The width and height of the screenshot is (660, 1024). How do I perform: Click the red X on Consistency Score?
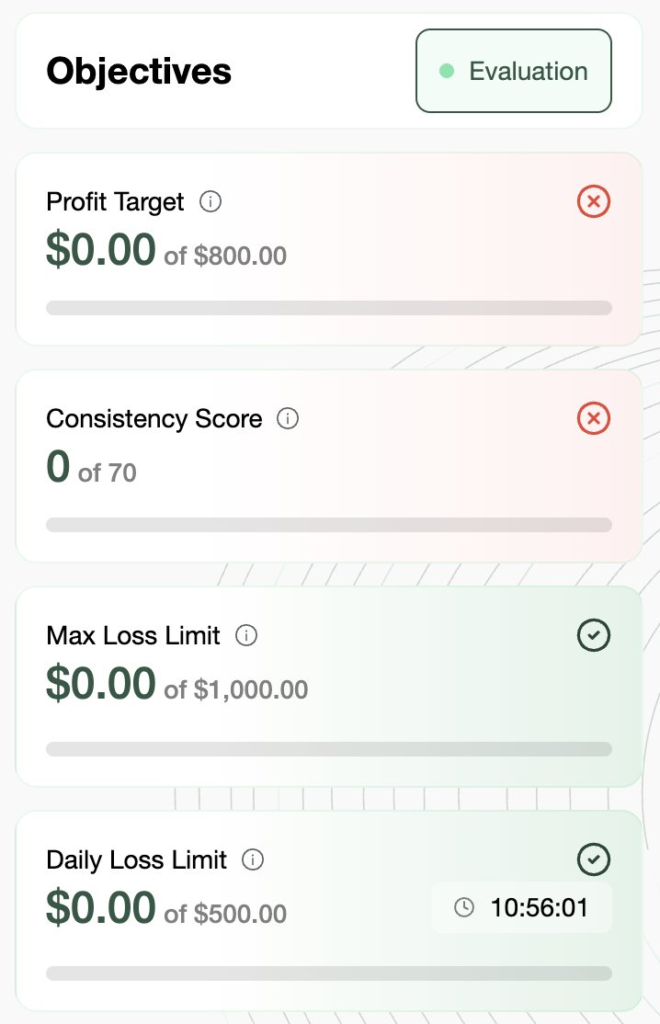pos(593,419)
